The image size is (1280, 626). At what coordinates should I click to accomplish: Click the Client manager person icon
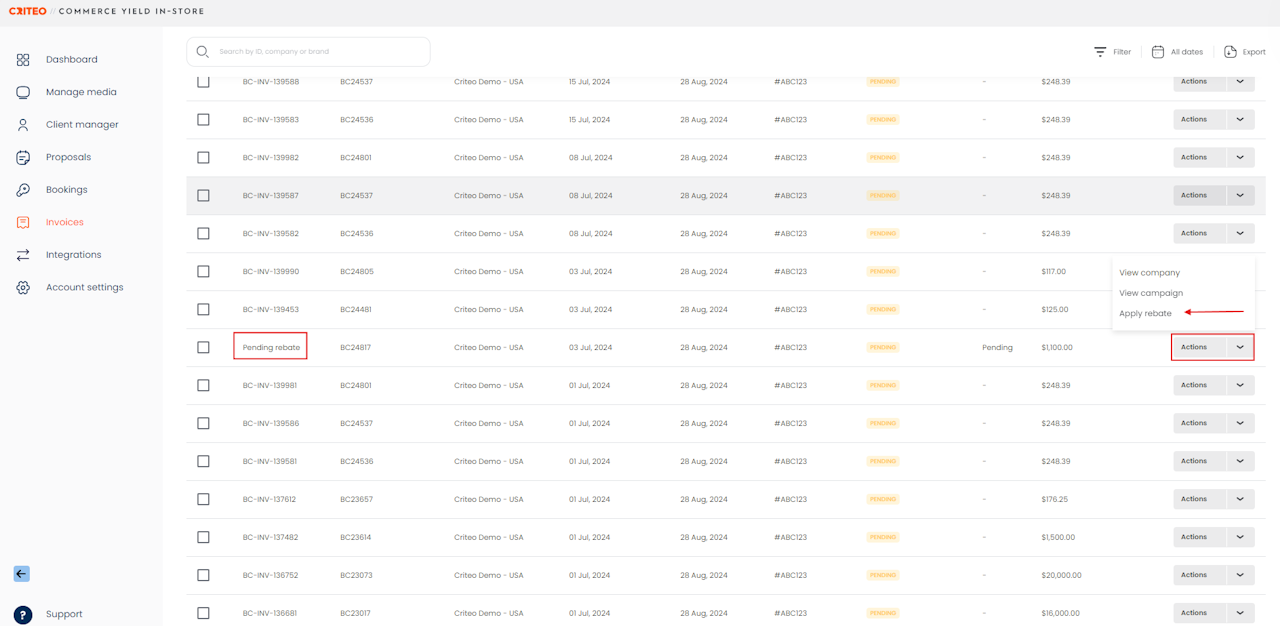[23, 125]
